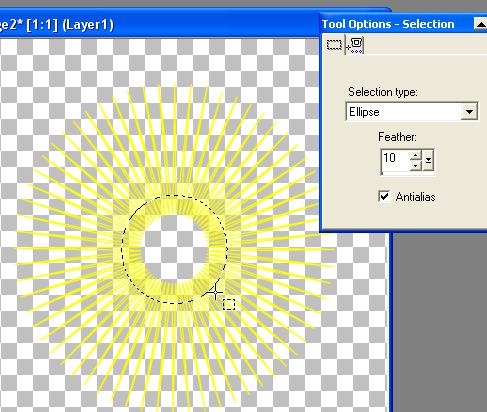The height and width of the screenshot is (412, 487).
Task: Decrease the Feather value with the down arrow
Action: (415, 165)
